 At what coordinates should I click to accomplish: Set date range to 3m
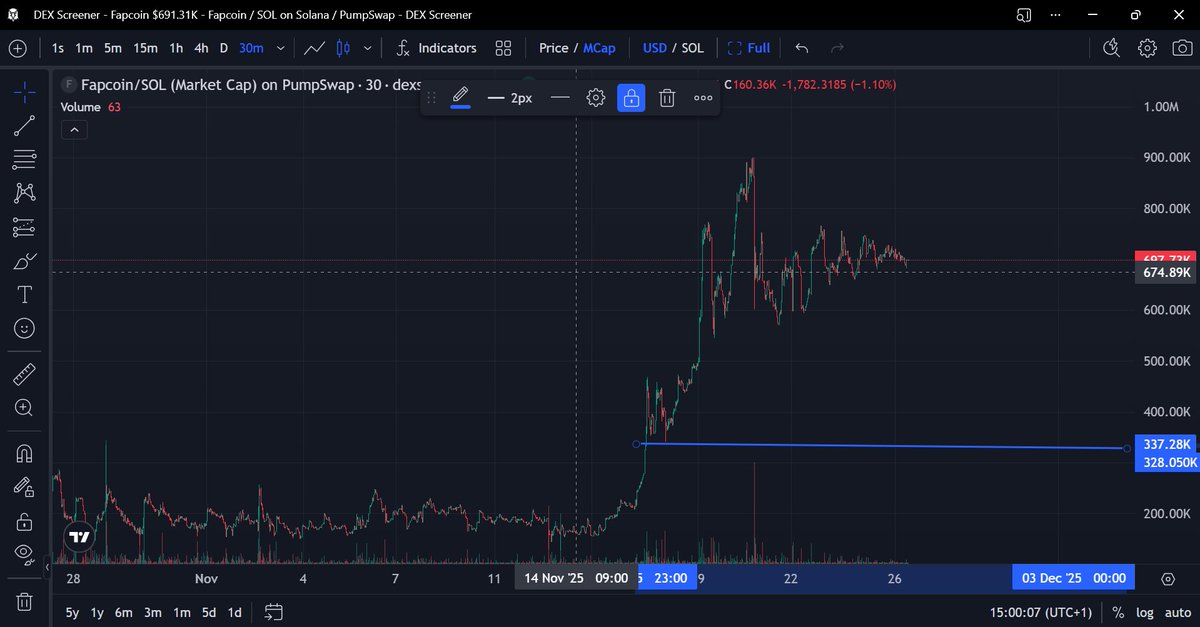(x=153, y=612)
